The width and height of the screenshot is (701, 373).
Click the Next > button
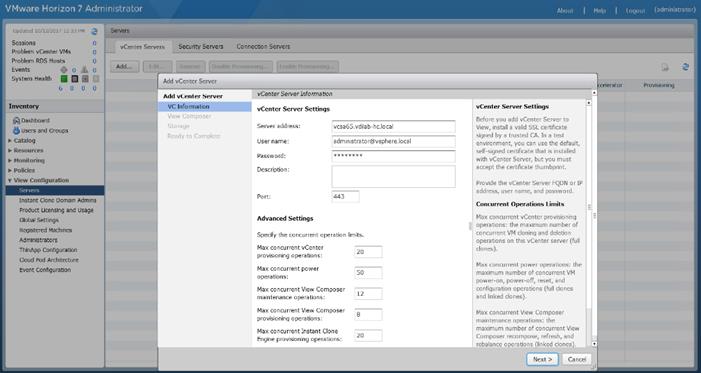(x=542, y=359)
